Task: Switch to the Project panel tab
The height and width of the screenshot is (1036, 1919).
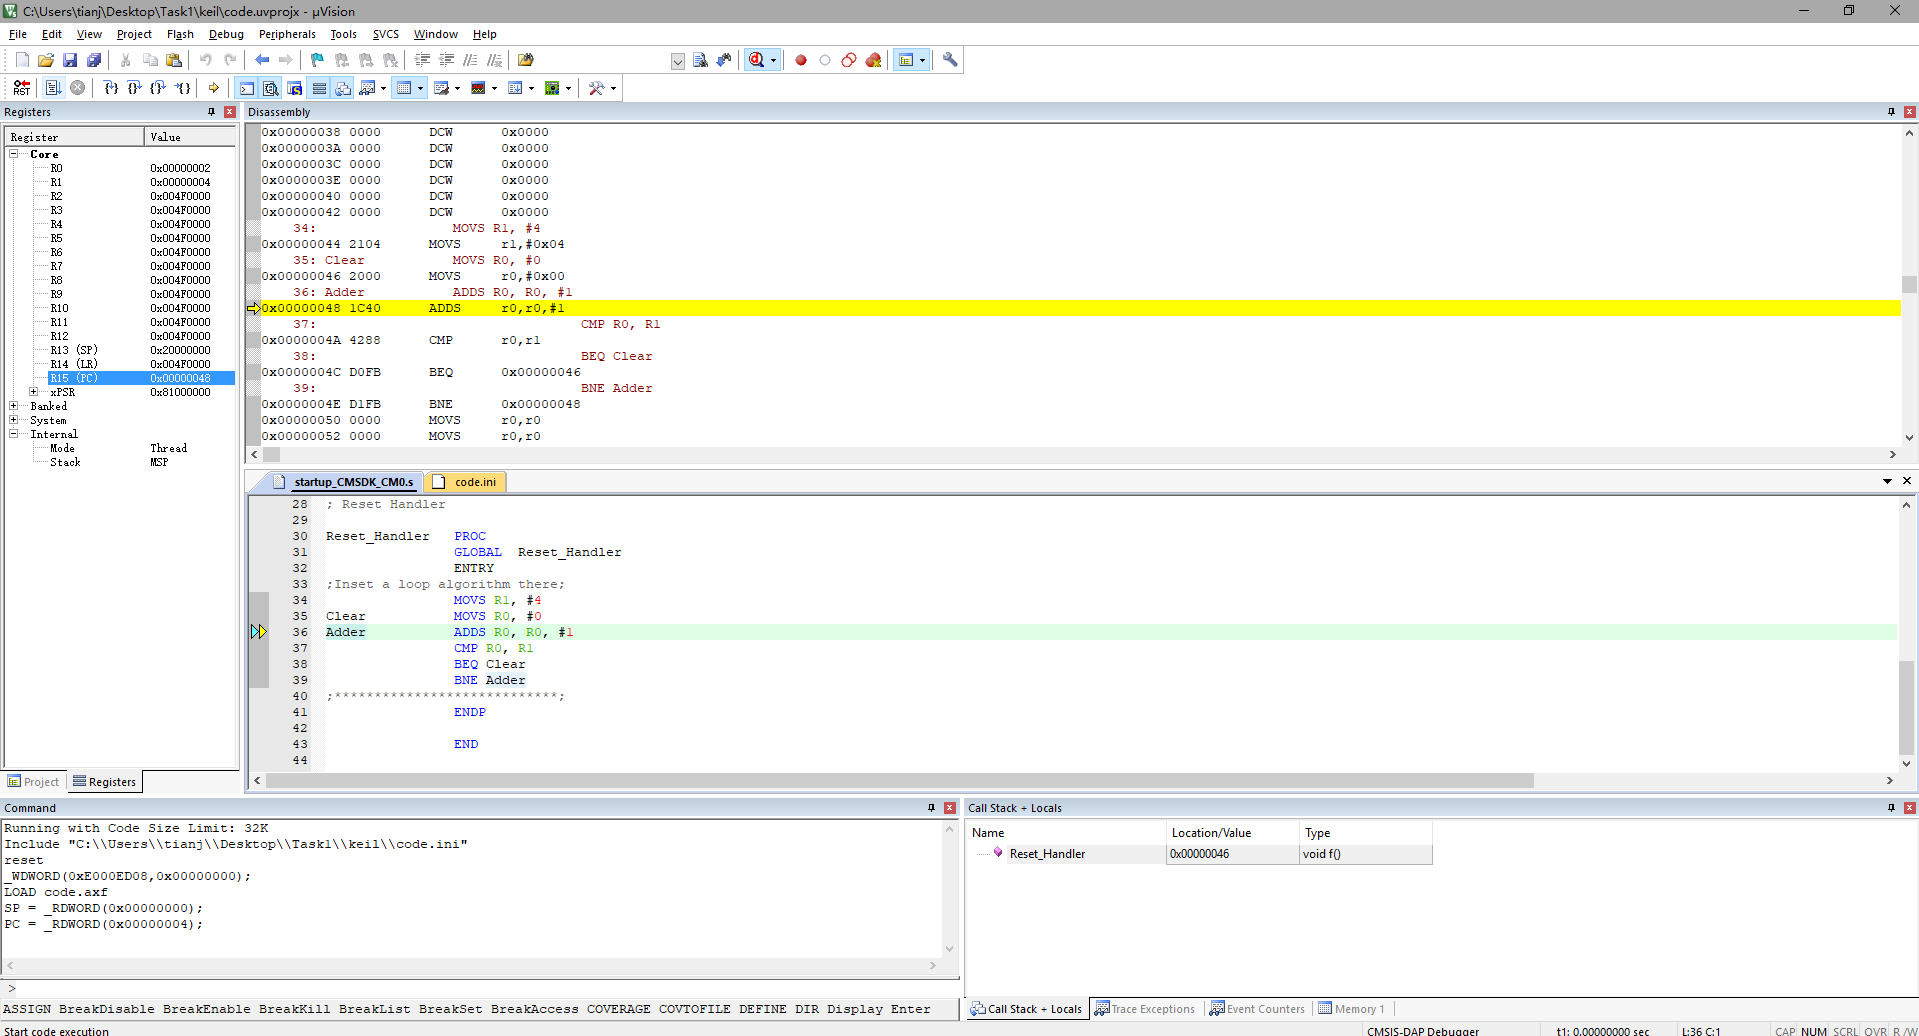Action: click(x=33, y=782)
